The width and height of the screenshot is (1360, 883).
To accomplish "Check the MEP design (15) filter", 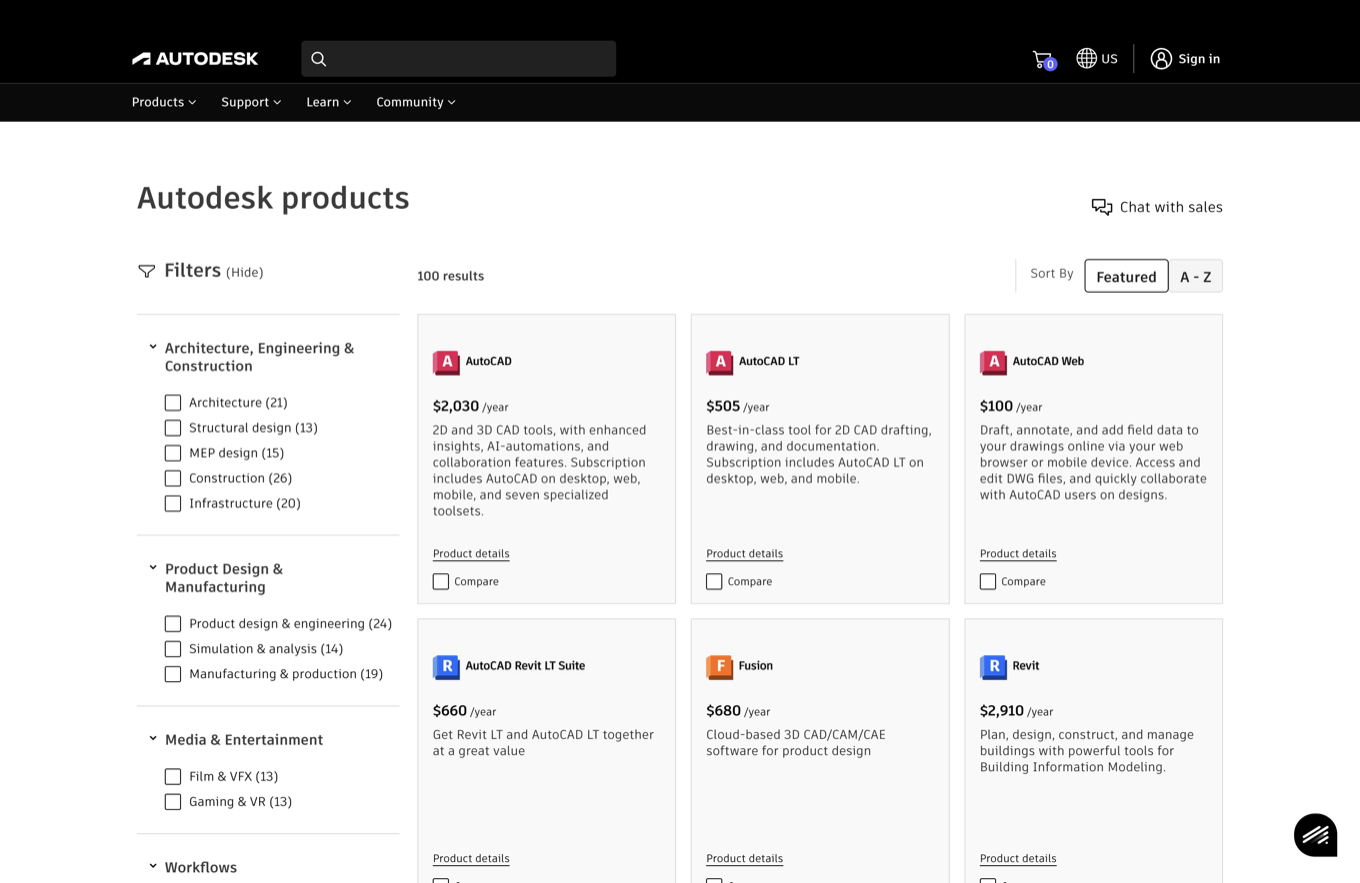I will tap(173, 453).
